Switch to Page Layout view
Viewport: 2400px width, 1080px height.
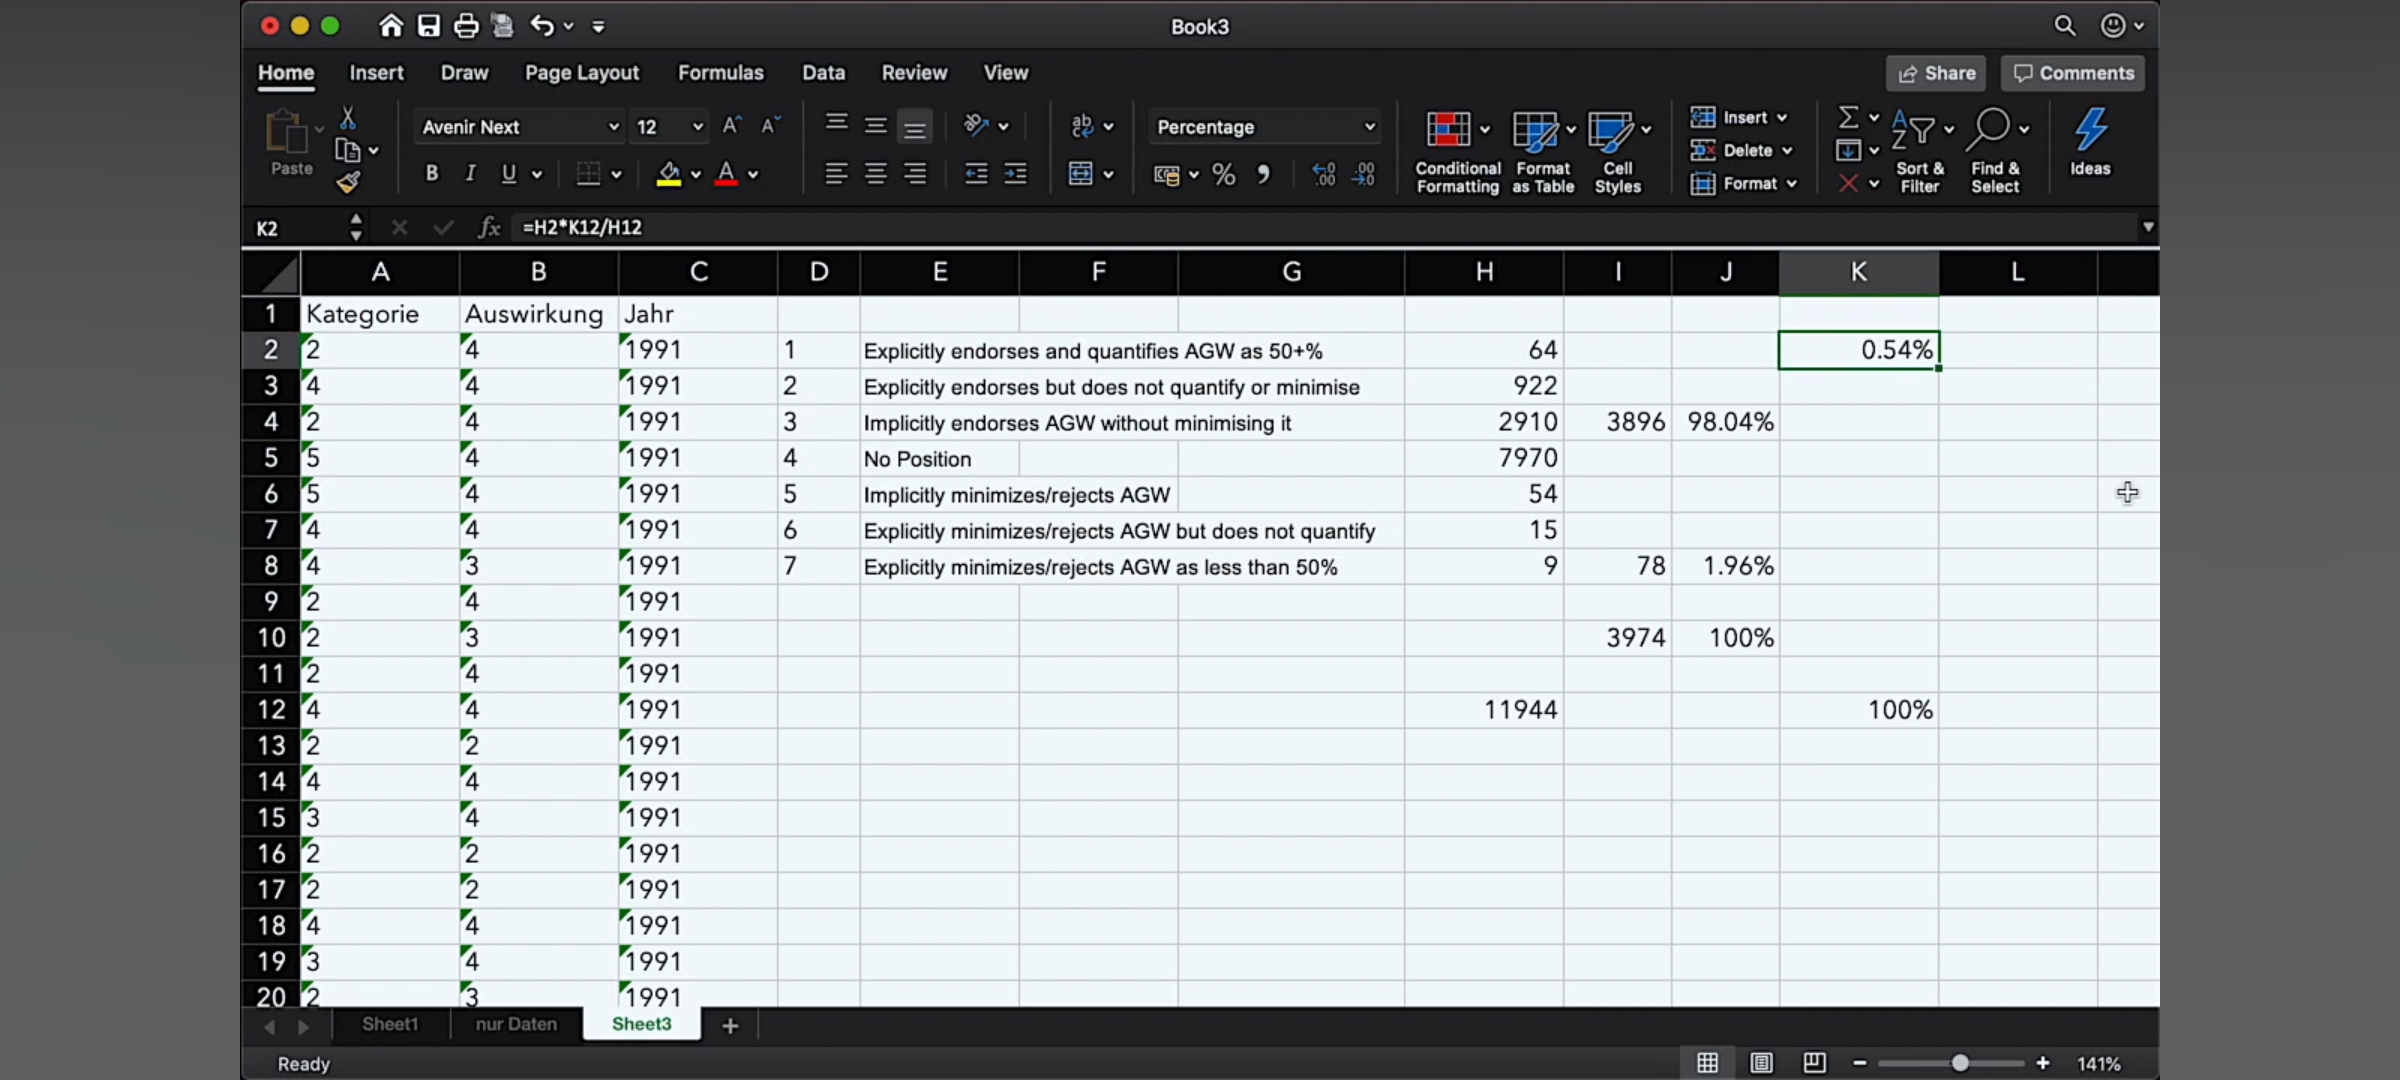click(x=1761, y=1063)
